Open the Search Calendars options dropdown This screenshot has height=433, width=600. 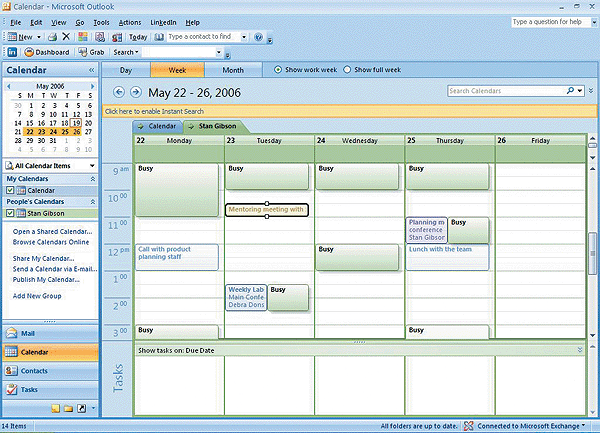click(x=580, y=91)
